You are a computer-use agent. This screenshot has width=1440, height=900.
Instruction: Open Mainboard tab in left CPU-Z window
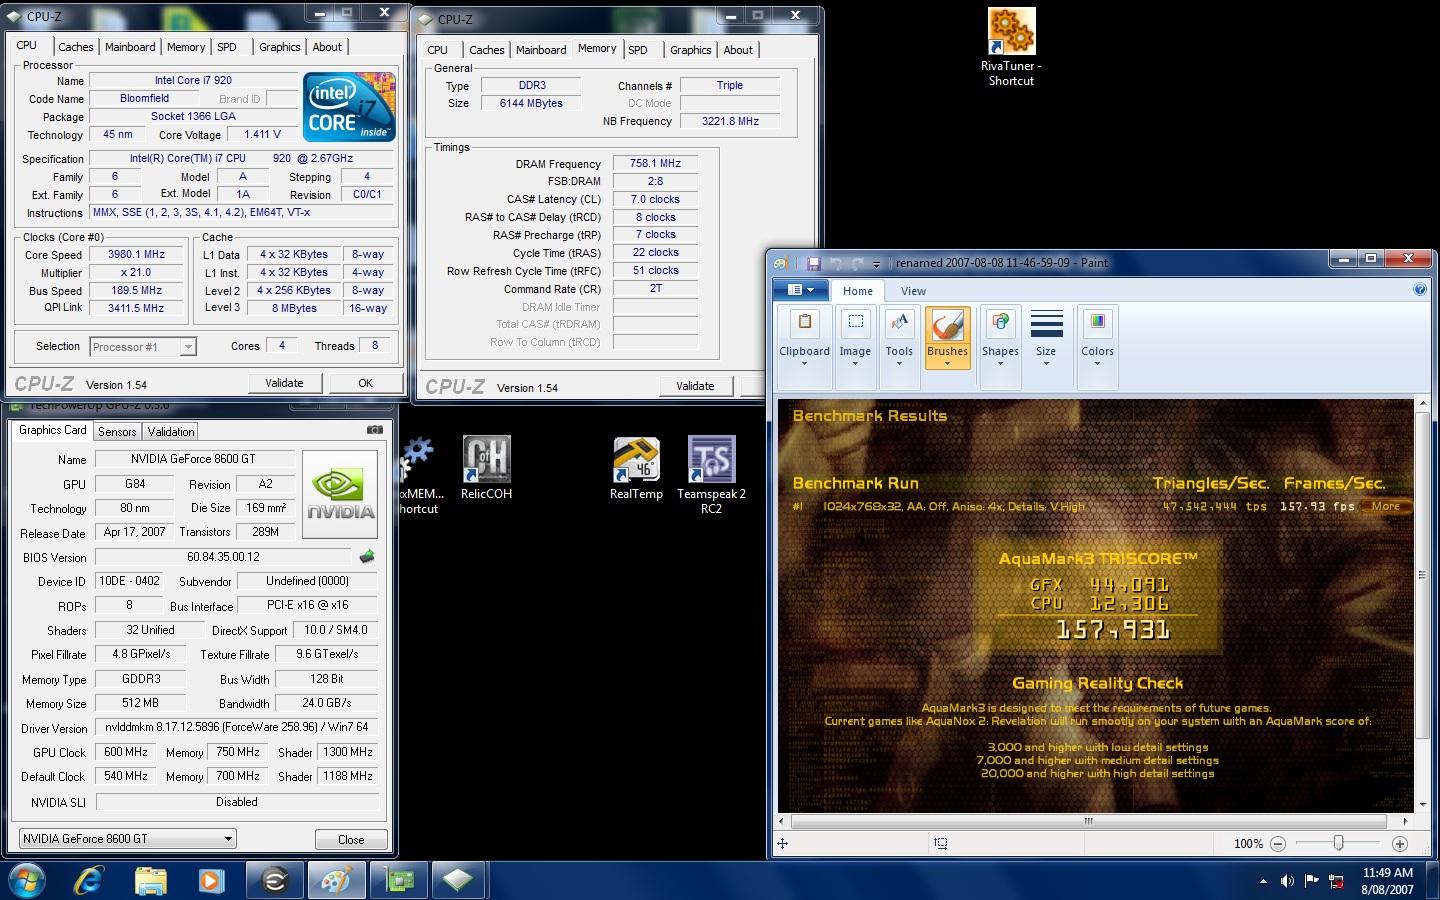(130, 47)
